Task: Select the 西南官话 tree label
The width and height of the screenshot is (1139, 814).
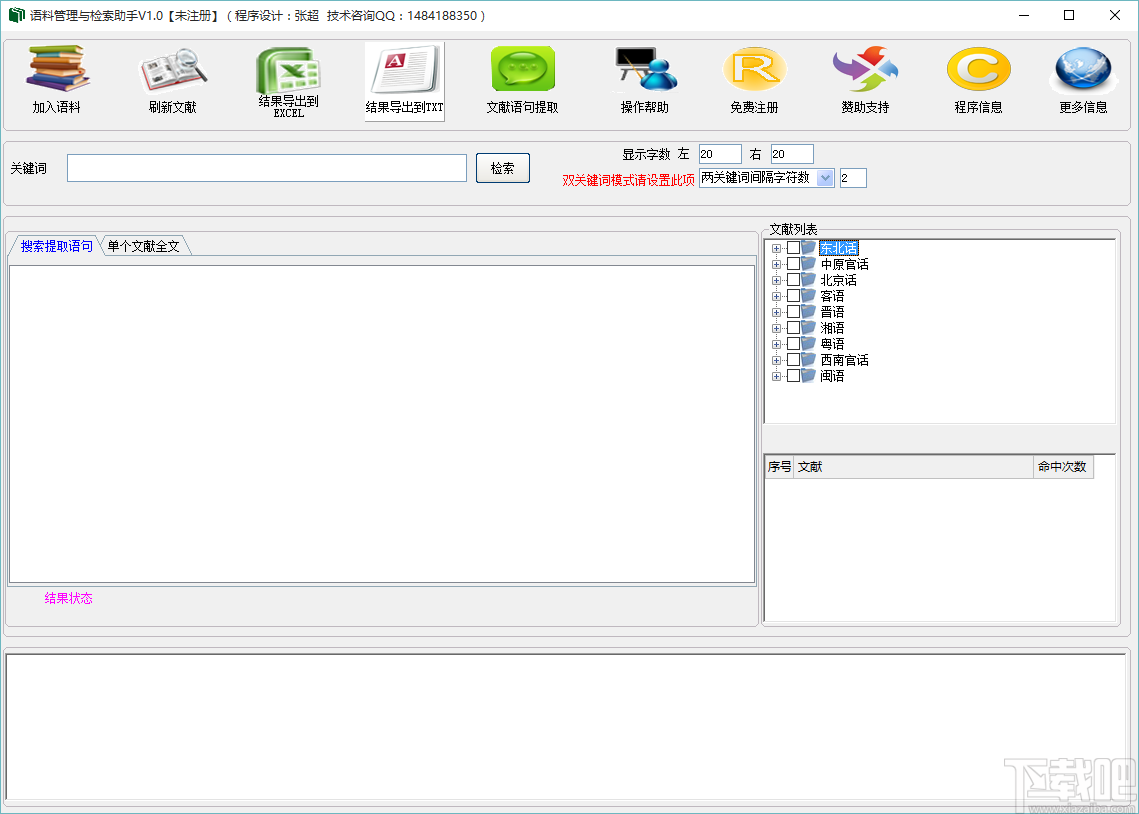Action: coord(844,360)
